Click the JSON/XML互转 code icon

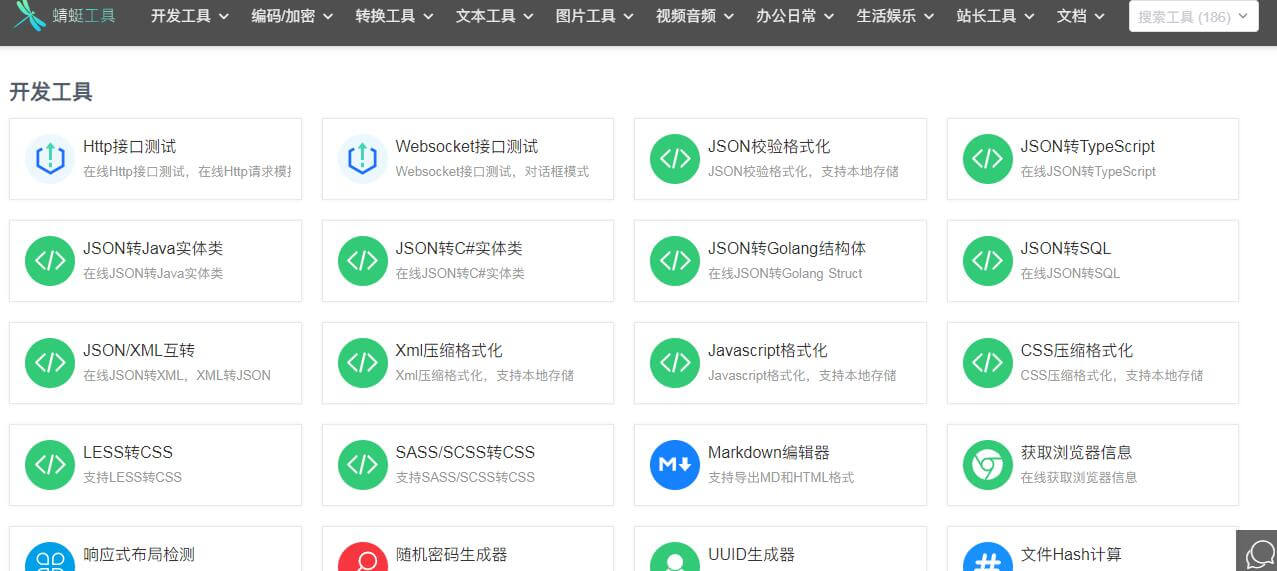(x=50, y=363)
